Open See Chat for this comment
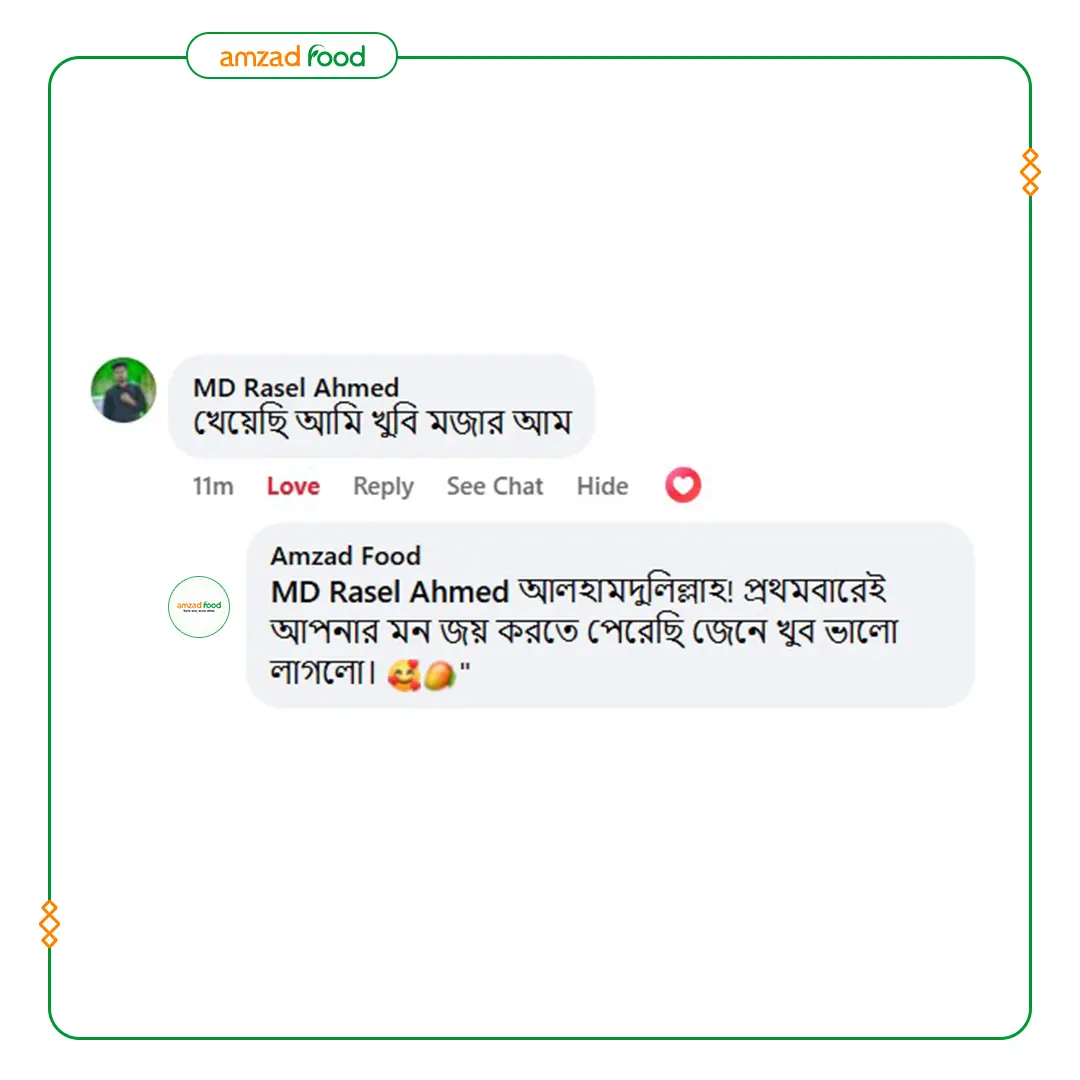The height and width of the screenshot is (1080, 1080). click(x=495, y=486)
